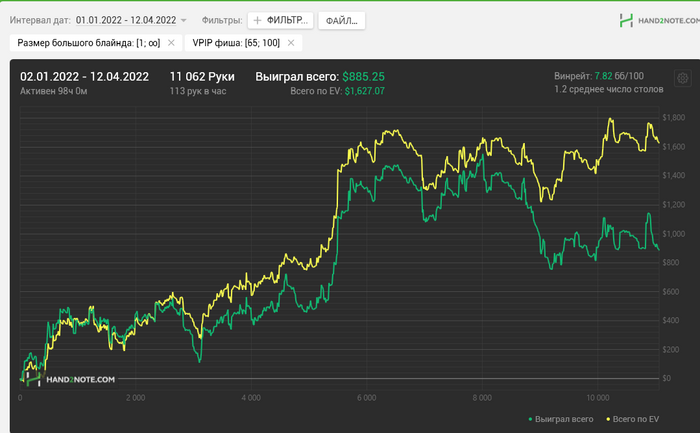This screenshot has height=433, width=700.
Task: Toggle the Выиграл всего legend series
Action: 561,419
